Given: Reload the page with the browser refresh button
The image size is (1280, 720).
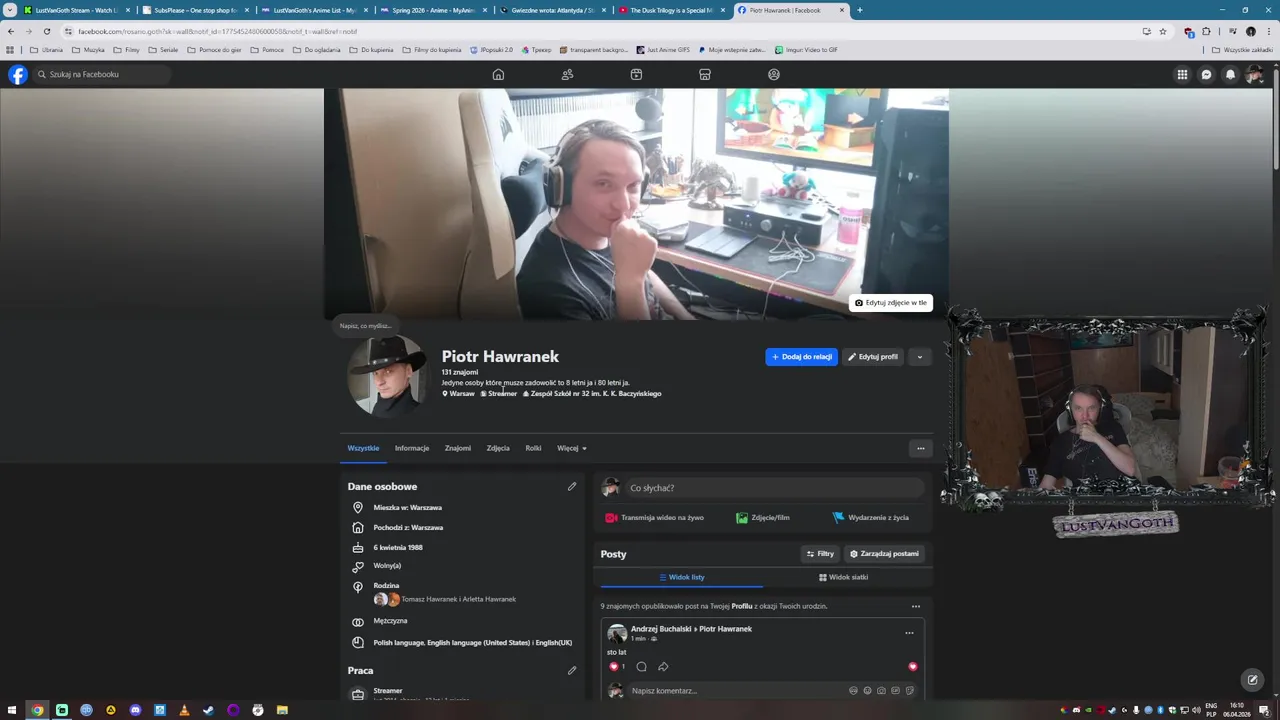Looking at the screenshot, I should click(x=46, y=31).
